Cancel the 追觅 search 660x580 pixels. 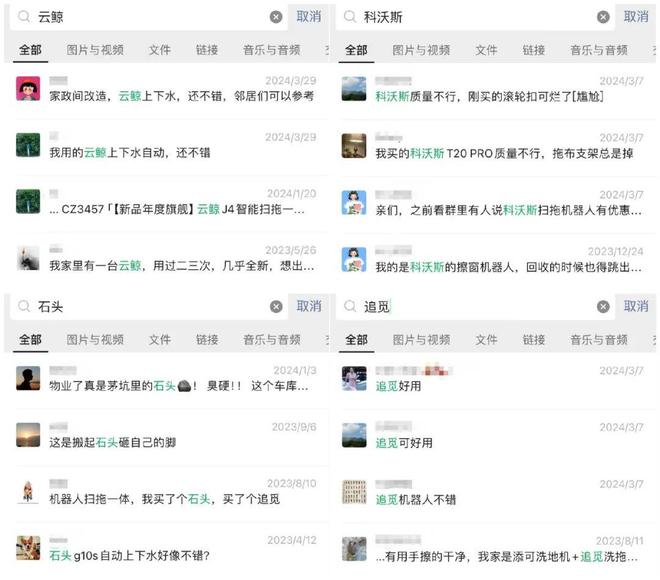tap(636, 306)
